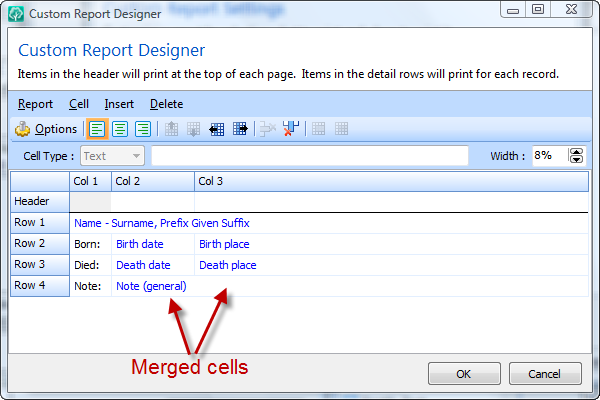The width and height of the screenshot is (600, 400).
Task: Click the 'Birth date' cell
Action: [x=153, y=244]
